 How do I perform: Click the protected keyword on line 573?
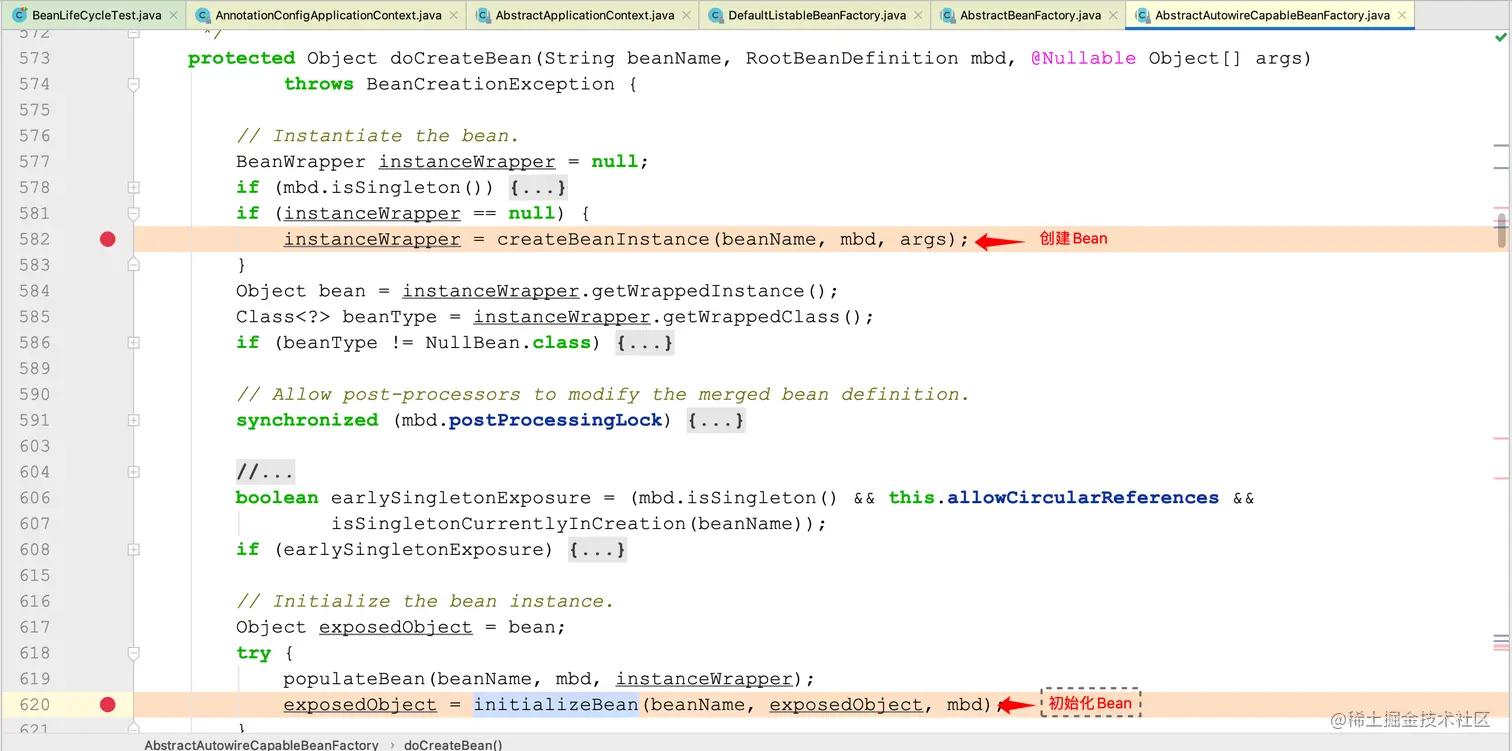click(241, 59)
